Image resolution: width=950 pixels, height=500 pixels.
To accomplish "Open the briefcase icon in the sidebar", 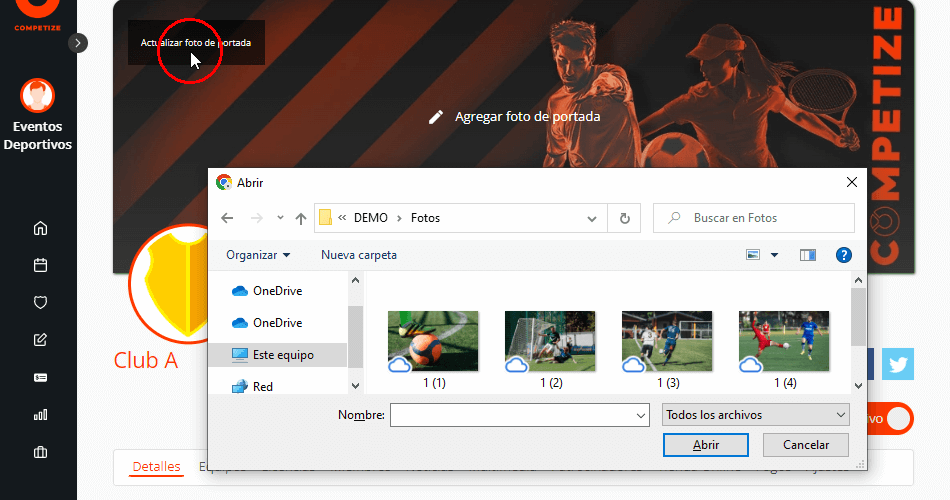I will click(40, 452).
